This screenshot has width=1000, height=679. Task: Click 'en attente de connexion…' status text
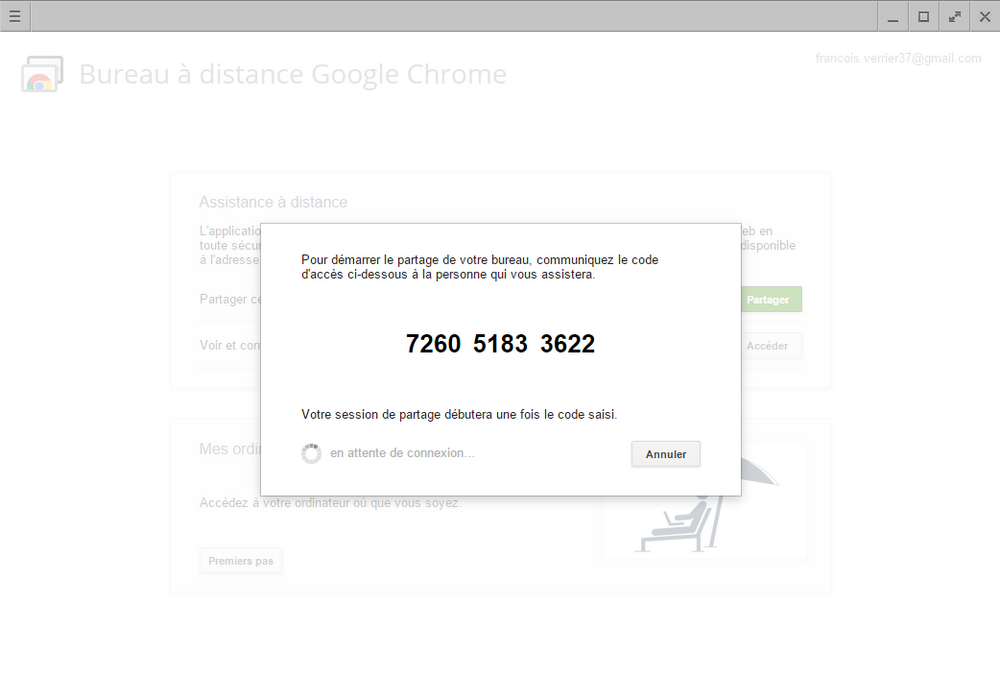point(402,453)
